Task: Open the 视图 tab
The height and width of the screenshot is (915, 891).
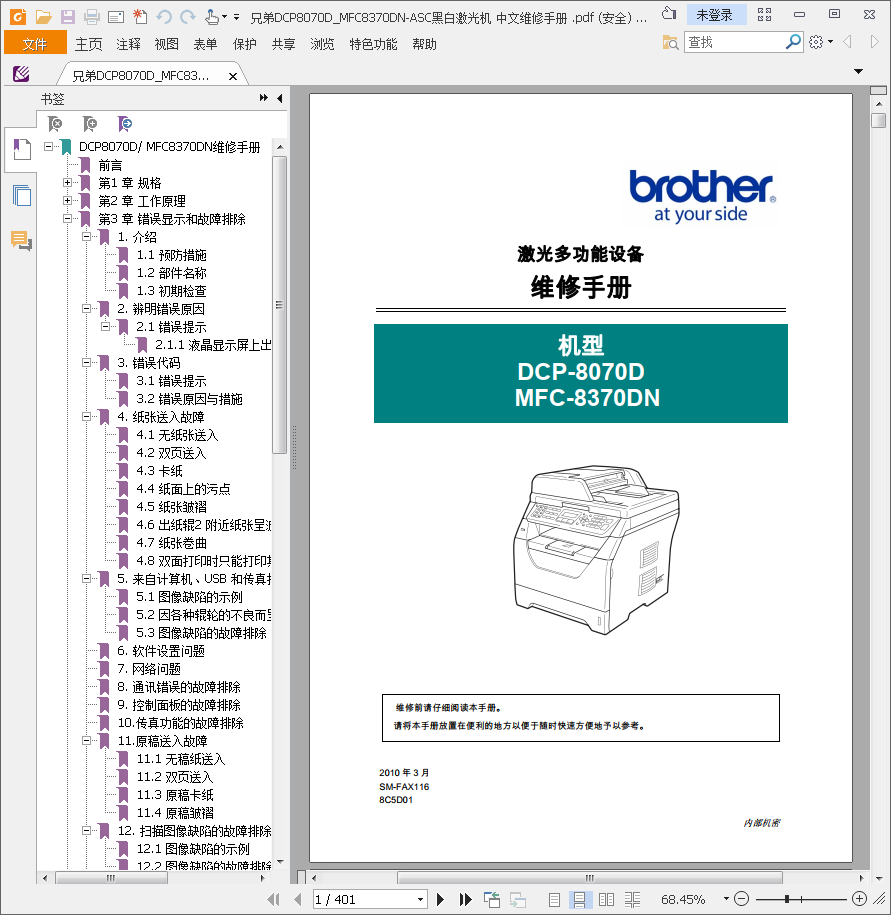Action: 167,44
